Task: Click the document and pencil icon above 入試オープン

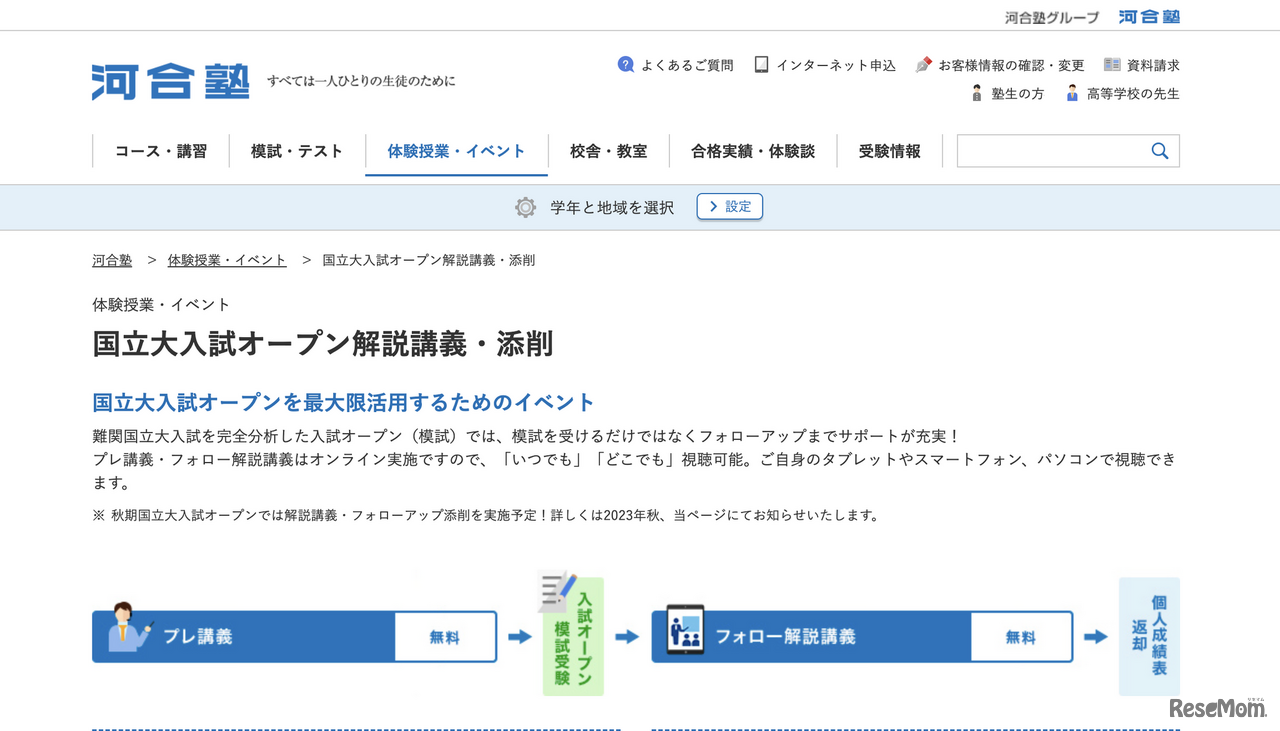Action: click(557, 592)
